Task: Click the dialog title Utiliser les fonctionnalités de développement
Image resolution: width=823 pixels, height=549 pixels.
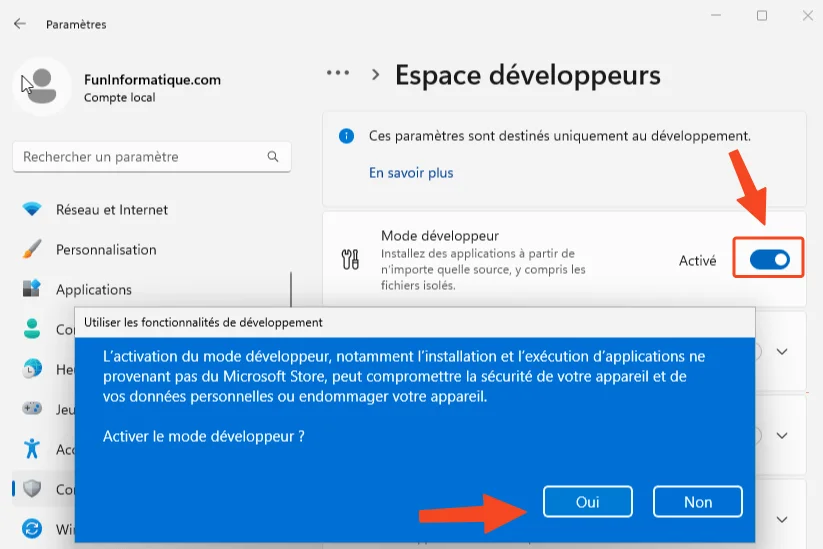Action: pyautogui.click(x=203, y=322)
